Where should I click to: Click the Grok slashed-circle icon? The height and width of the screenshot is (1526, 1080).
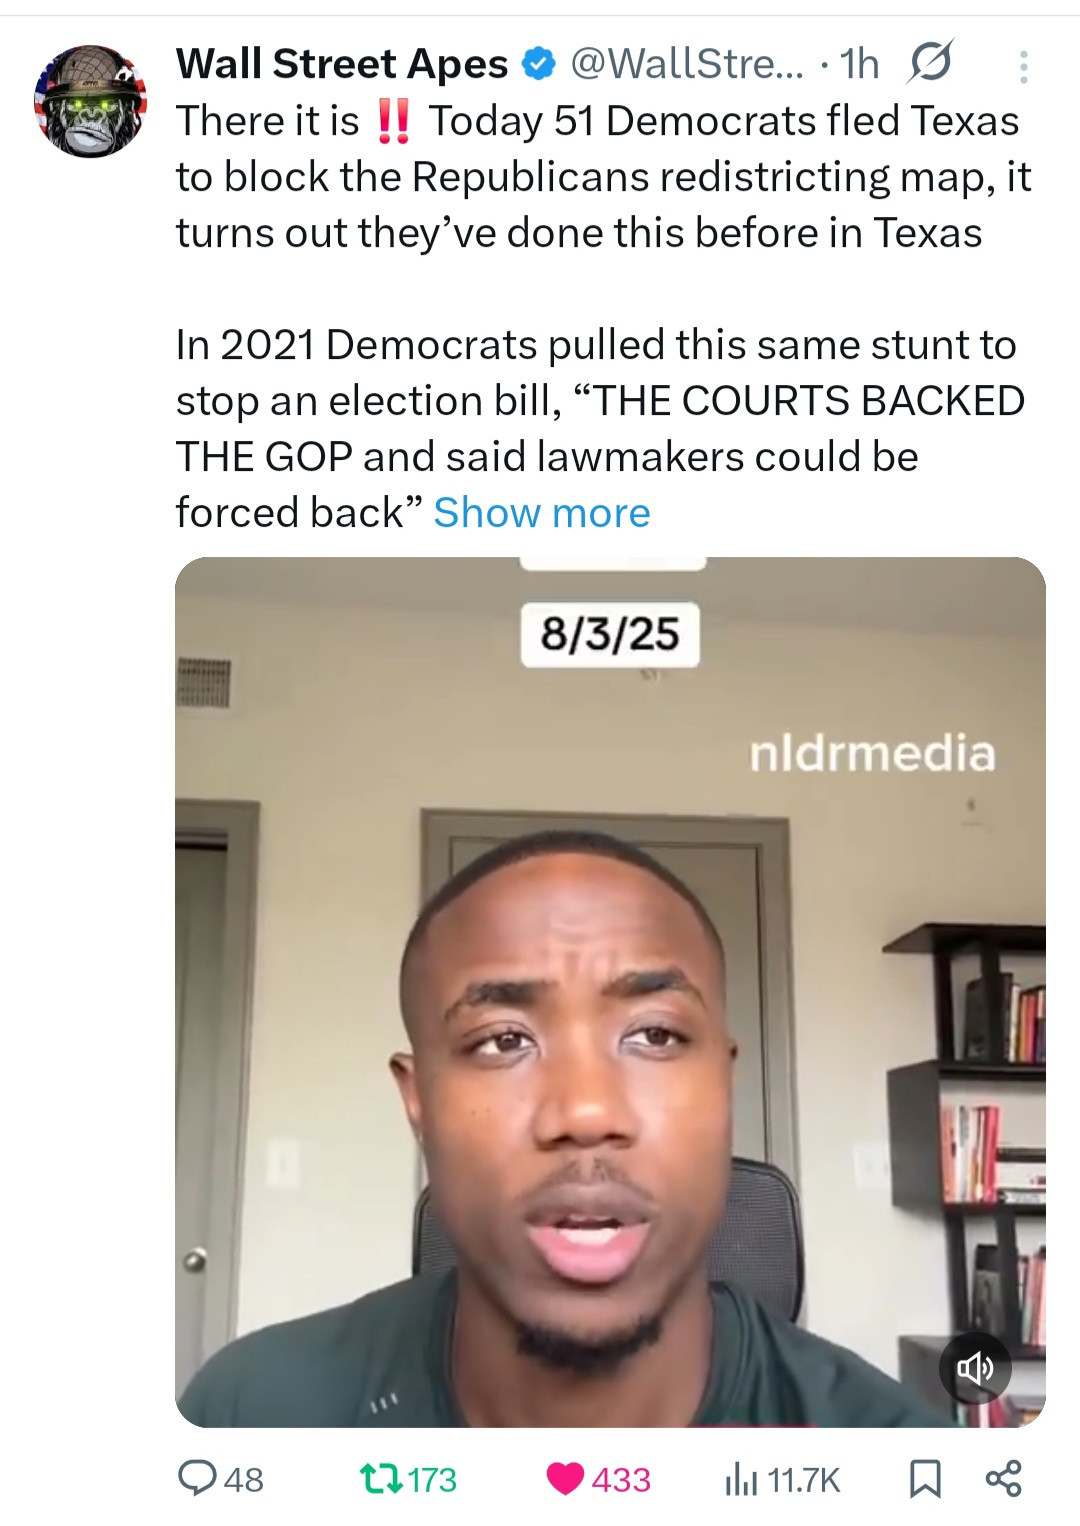tap(930, 64)
